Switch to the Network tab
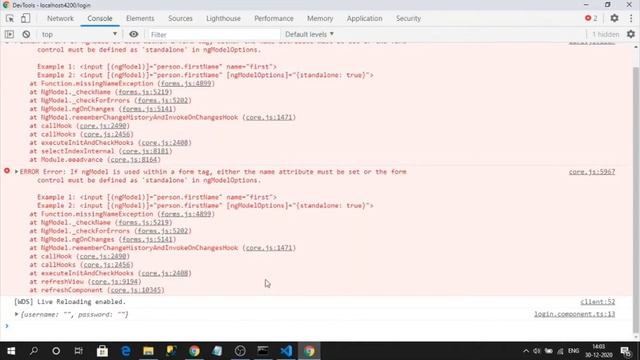 click(60, 18)
